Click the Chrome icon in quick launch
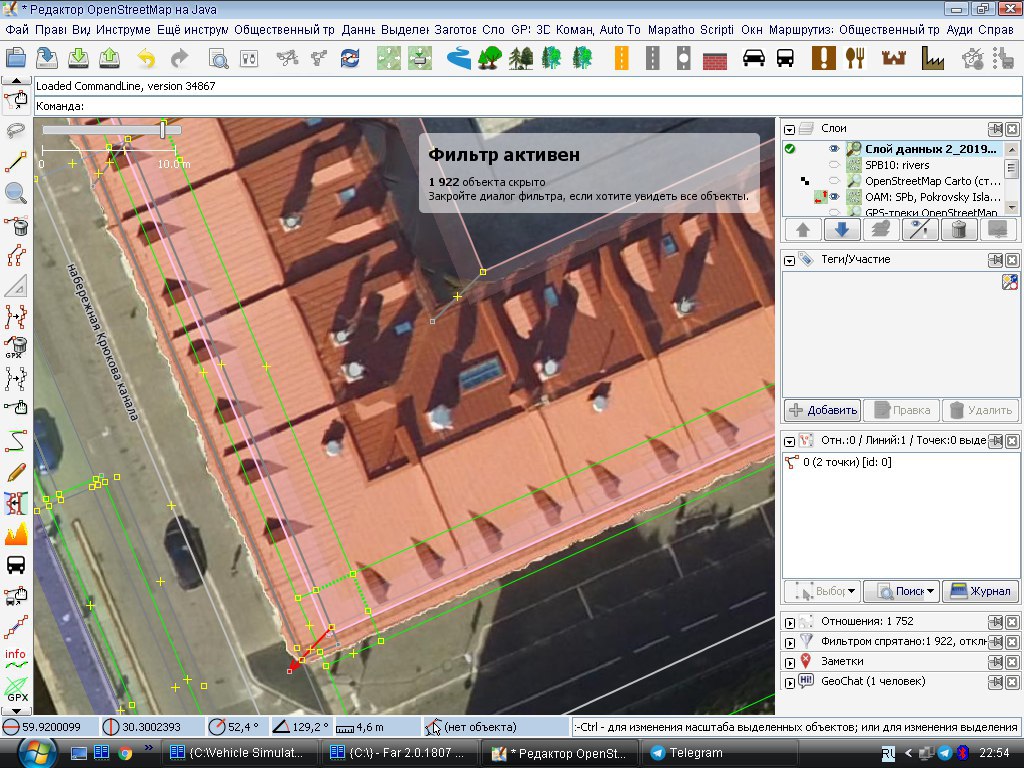 (125, 753)
